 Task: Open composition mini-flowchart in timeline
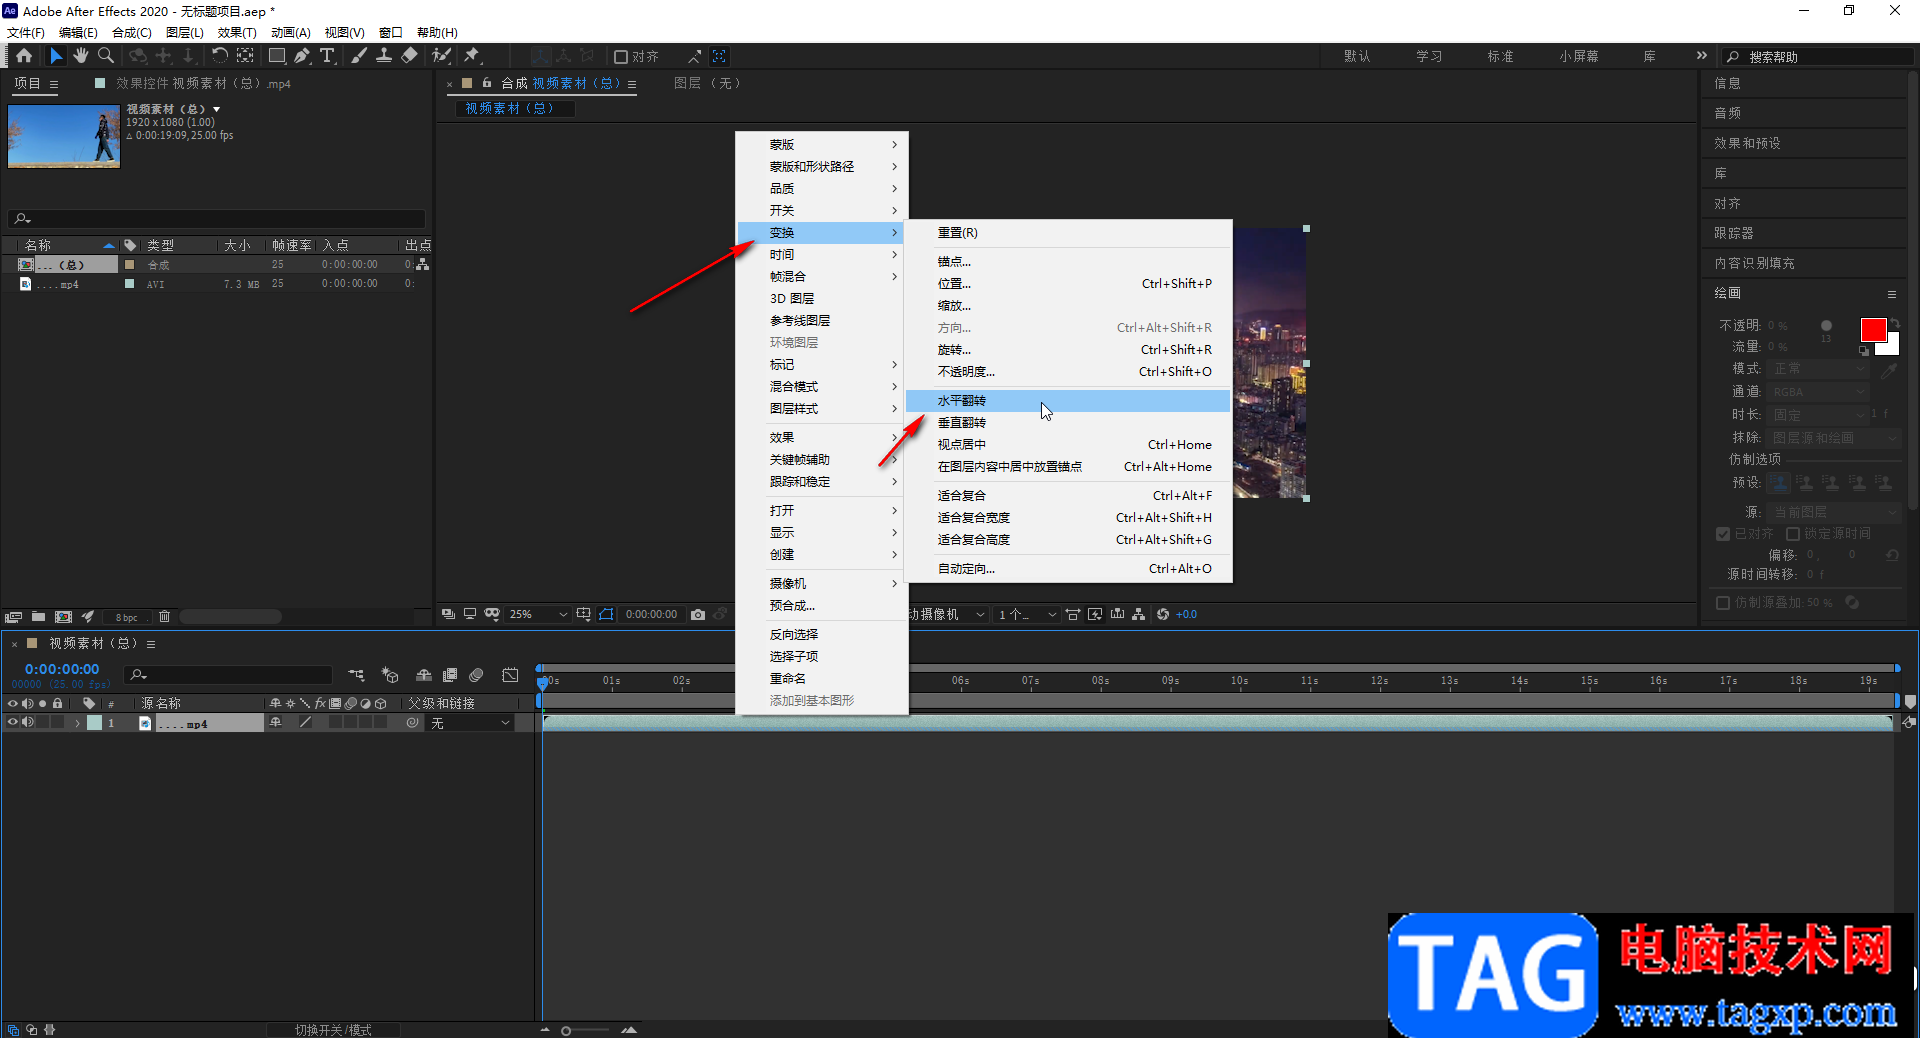pos(357,675)
